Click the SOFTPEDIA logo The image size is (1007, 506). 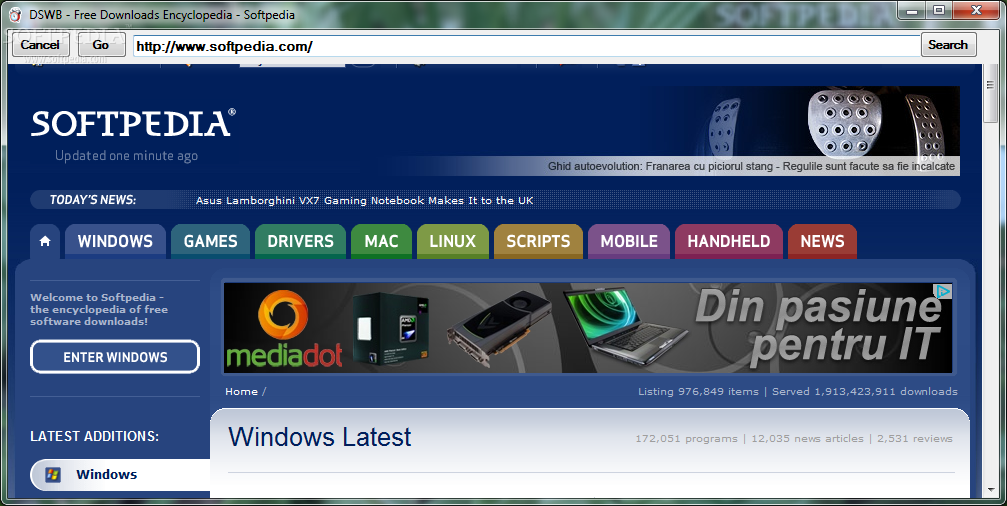coord(134,123)
